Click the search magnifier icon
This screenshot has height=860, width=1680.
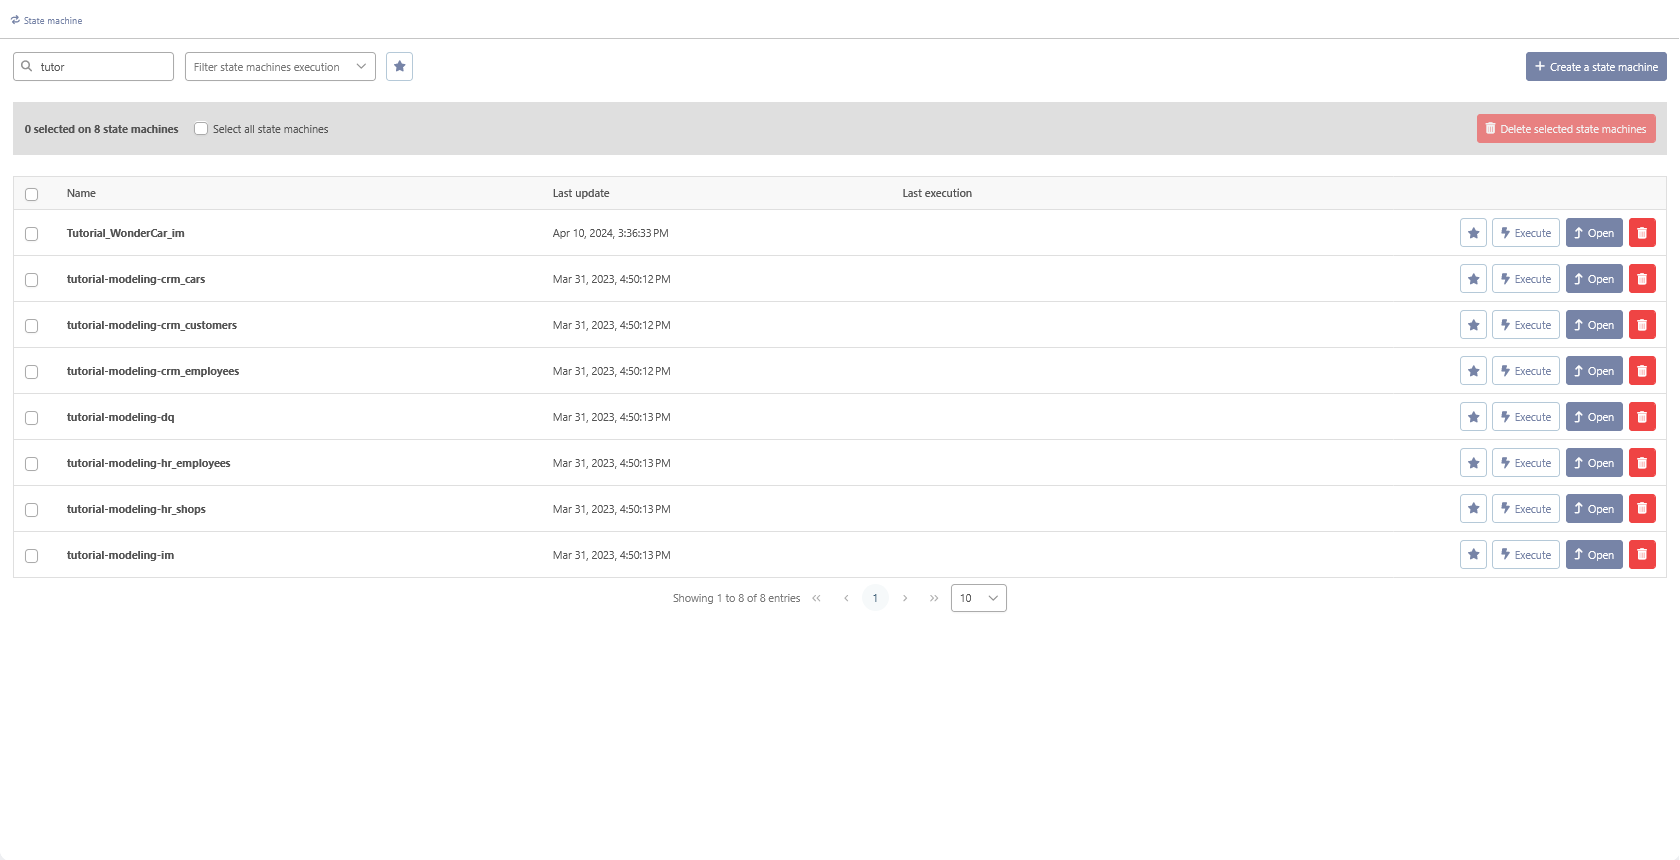click(x=27, y=67)
